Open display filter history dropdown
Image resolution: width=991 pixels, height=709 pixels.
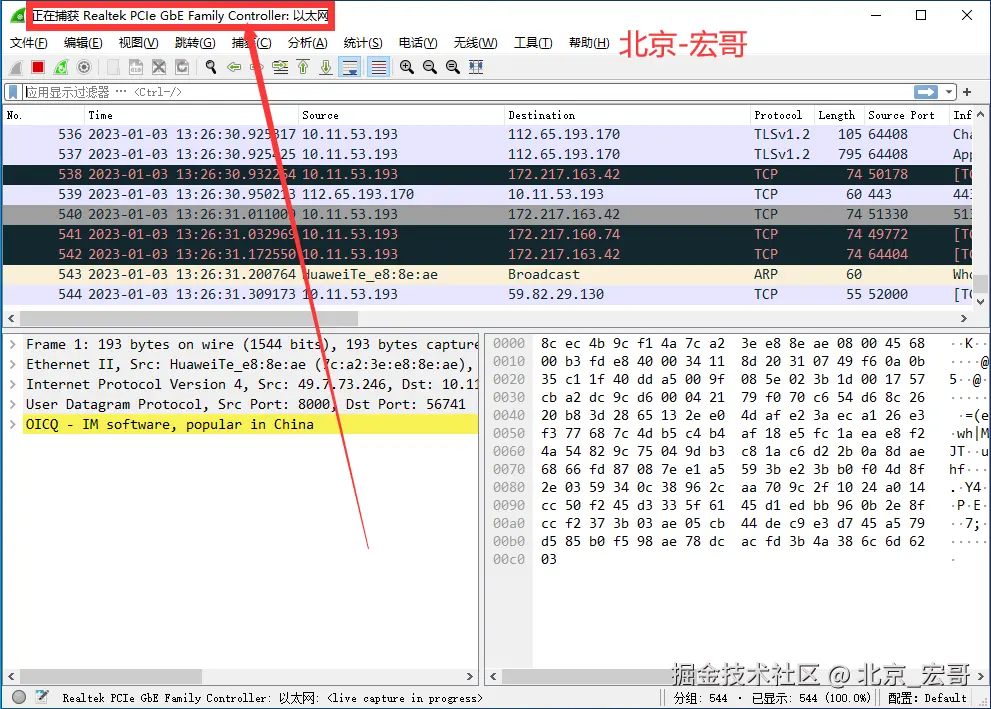click(x=949, y=92)
